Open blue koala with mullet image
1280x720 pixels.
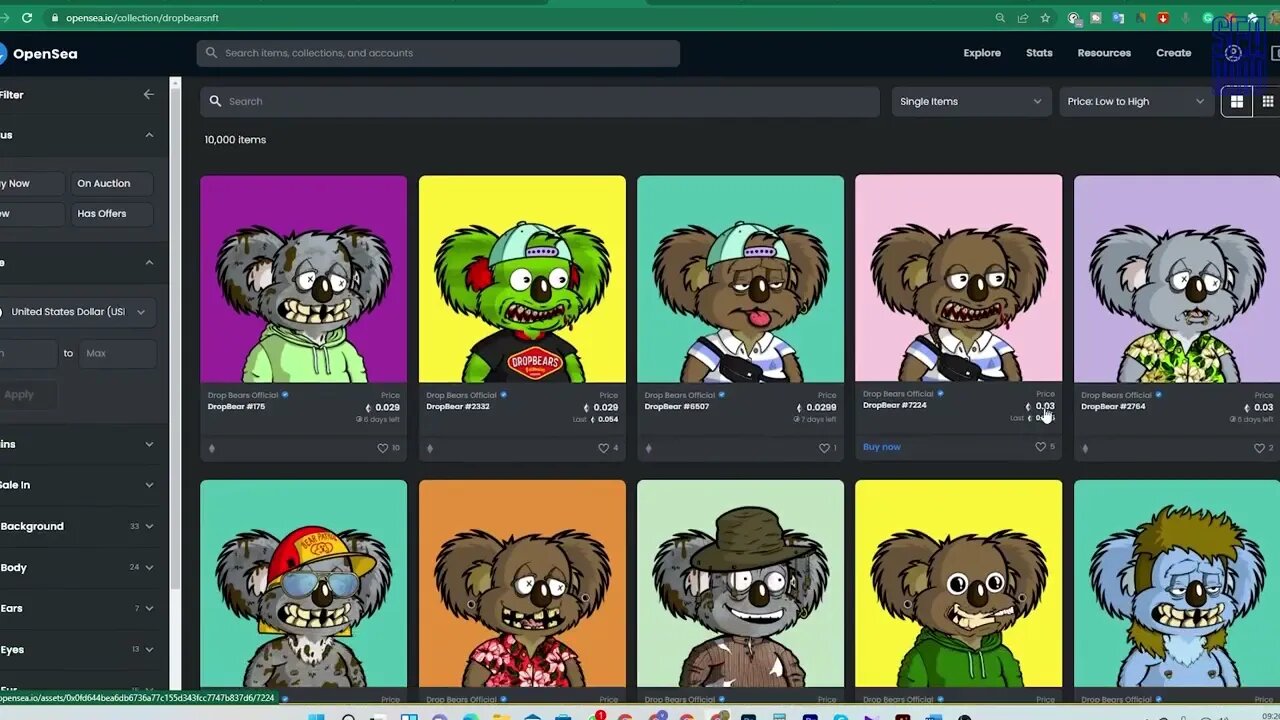coord(1177,583)
